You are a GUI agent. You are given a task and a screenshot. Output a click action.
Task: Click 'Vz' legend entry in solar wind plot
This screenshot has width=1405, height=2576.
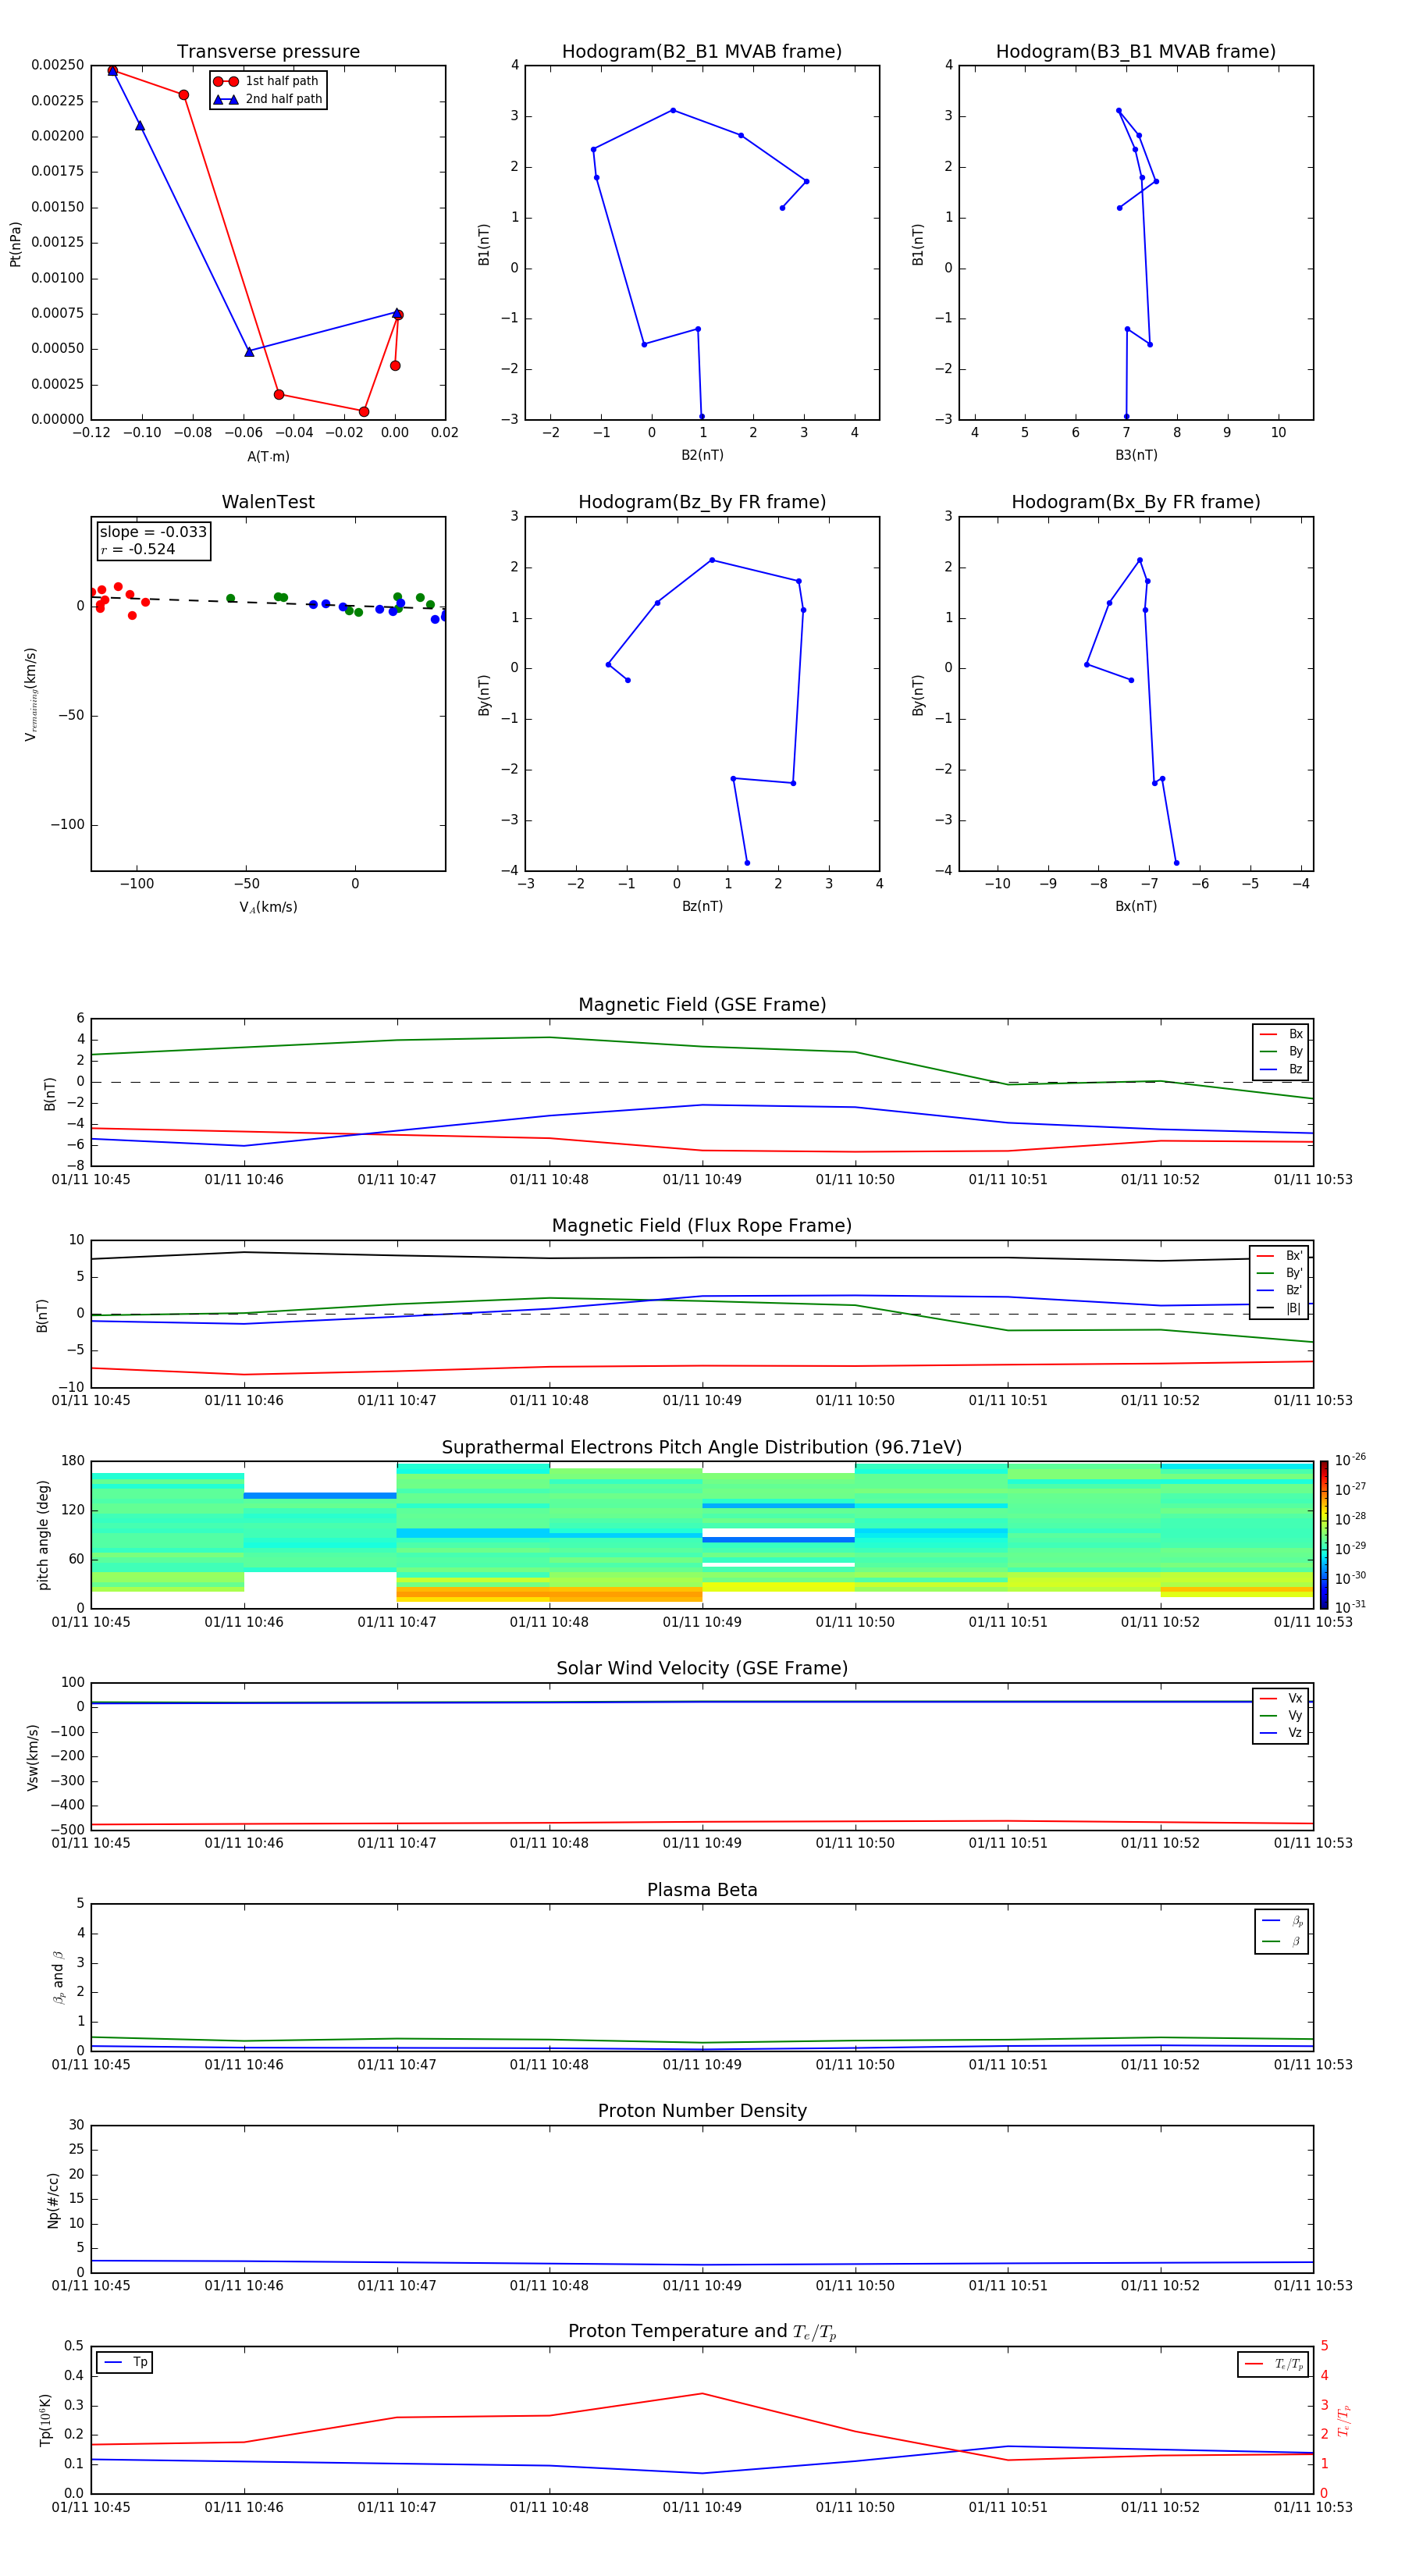pos(1281,1733)
